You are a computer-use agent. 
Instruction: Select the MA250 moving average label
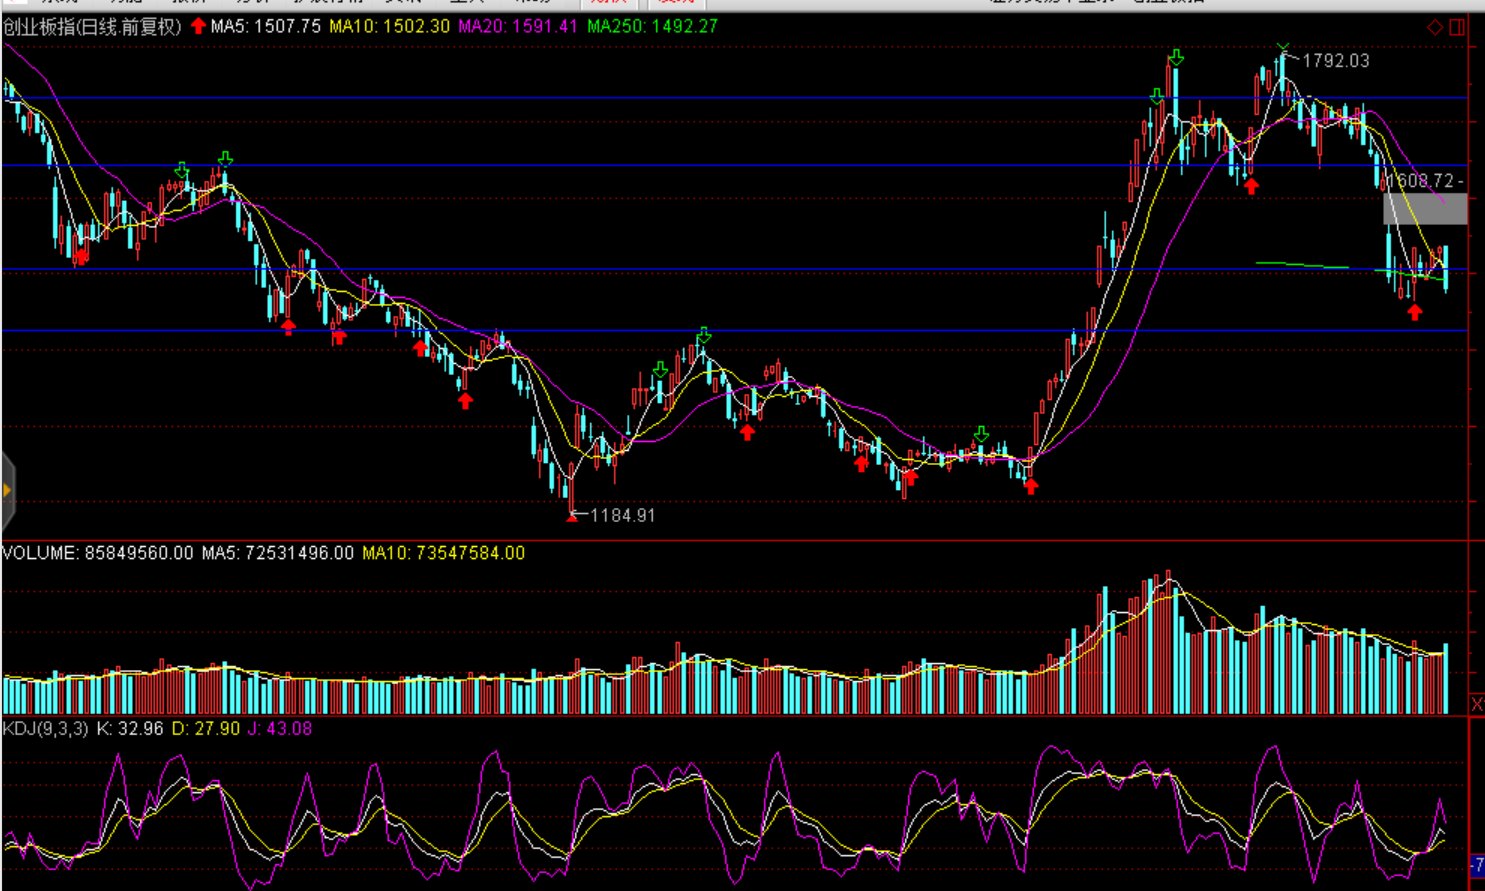(x=652, y=27)
